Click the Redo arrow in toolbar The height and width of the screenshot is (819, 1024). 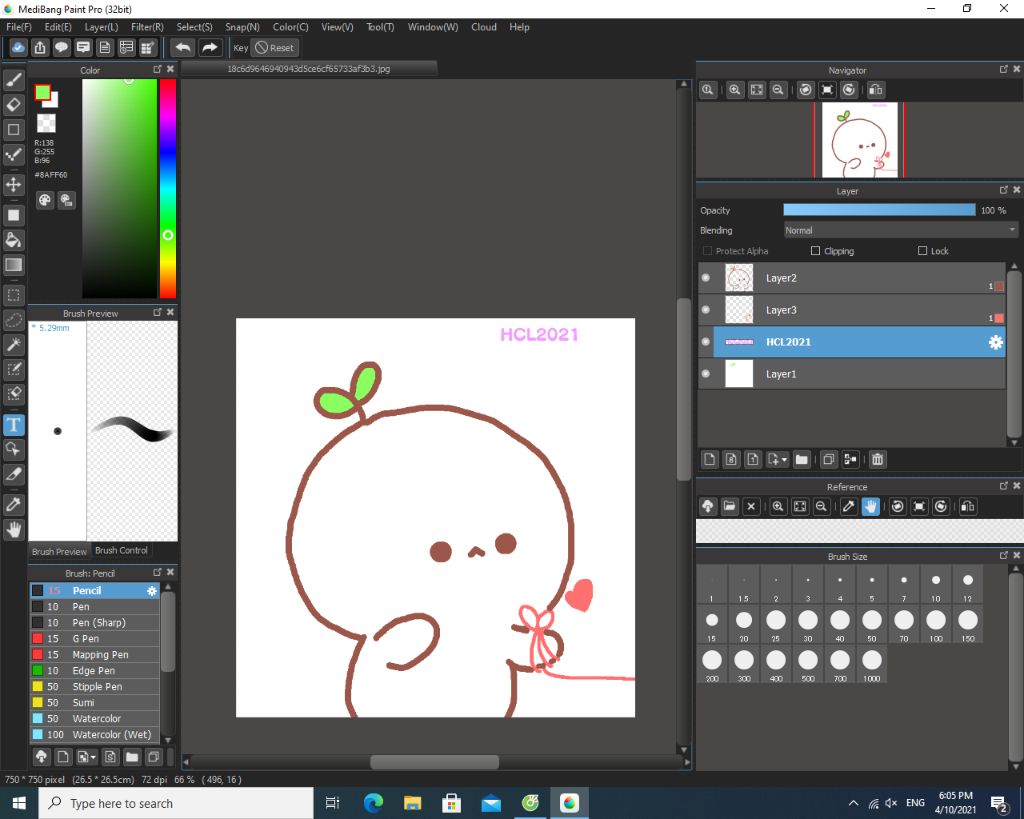[x=209, y=48]
